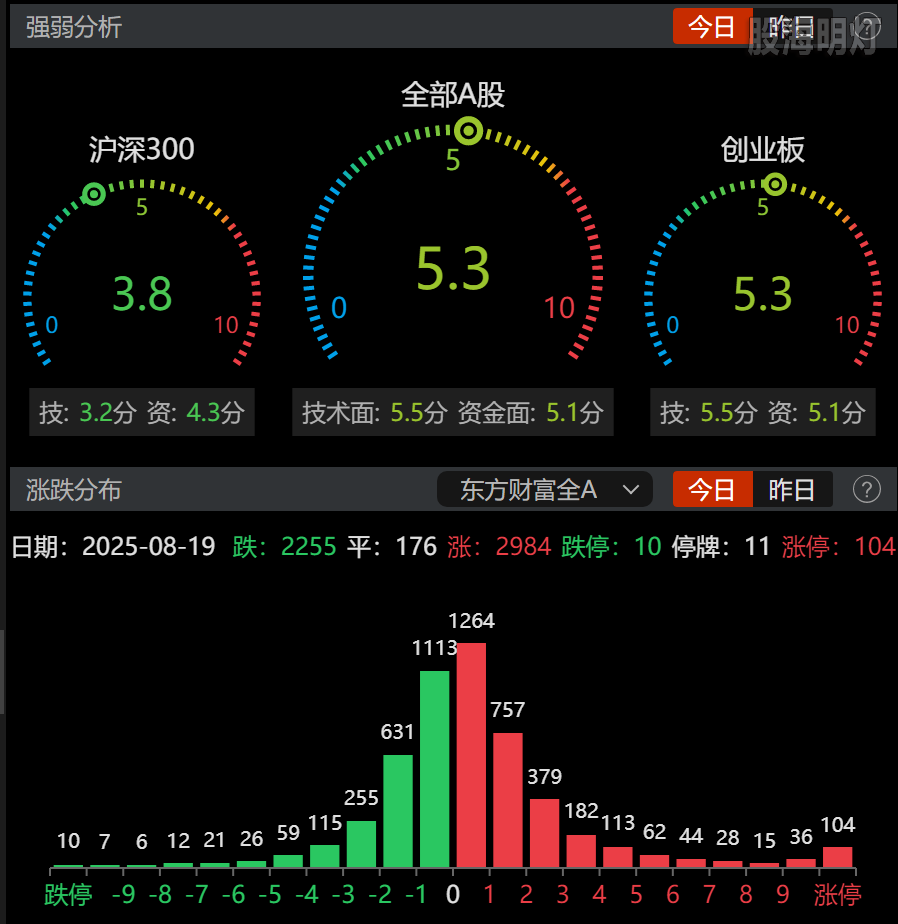Click the red 5 axis label on the chart
Viewport: 898px width, 924px height.
point(636,895)
